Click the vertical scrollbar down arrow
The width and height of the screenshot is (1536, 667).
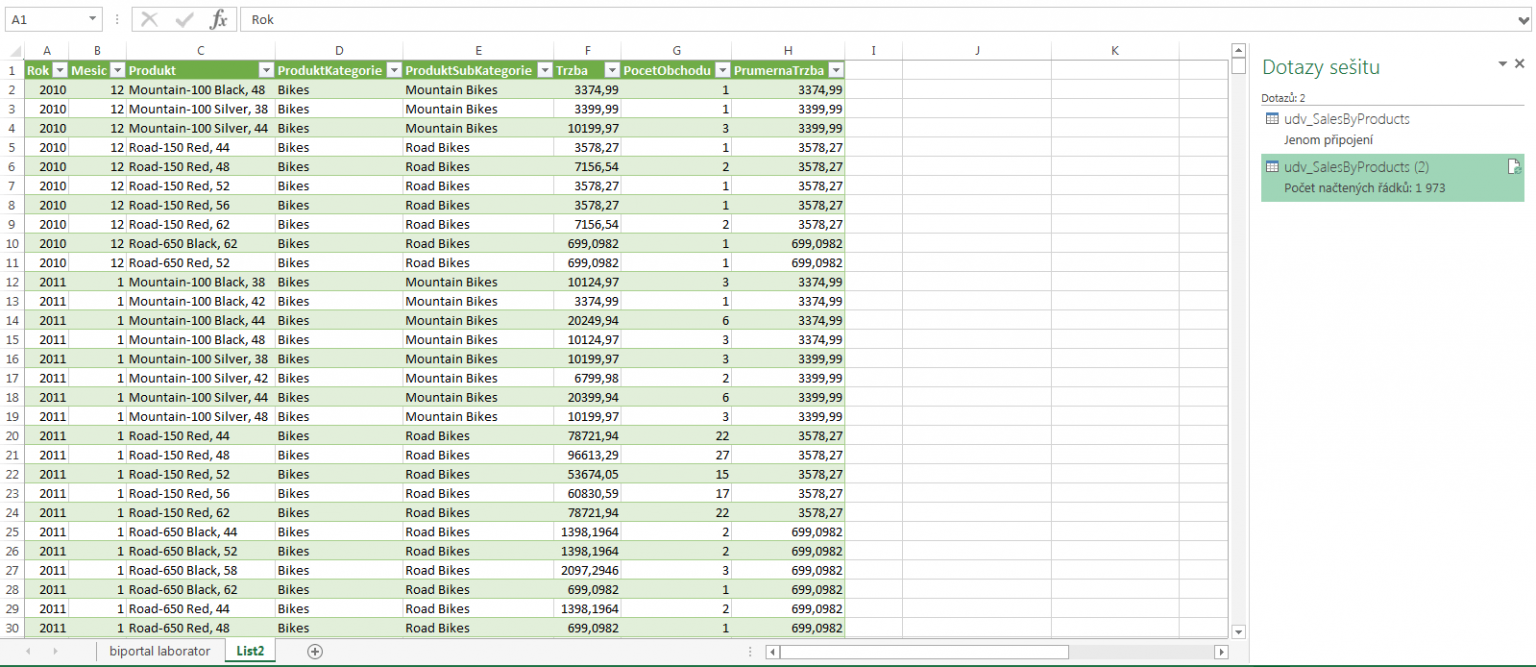point(1238,631)
